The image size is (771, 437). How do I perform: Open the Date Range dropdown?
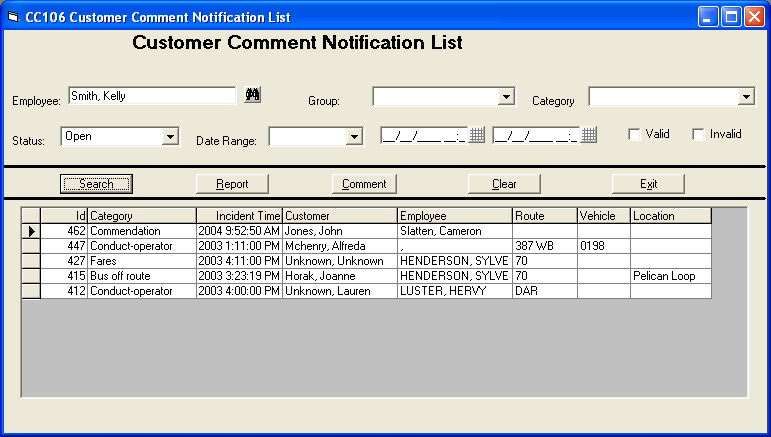point(353,137)
